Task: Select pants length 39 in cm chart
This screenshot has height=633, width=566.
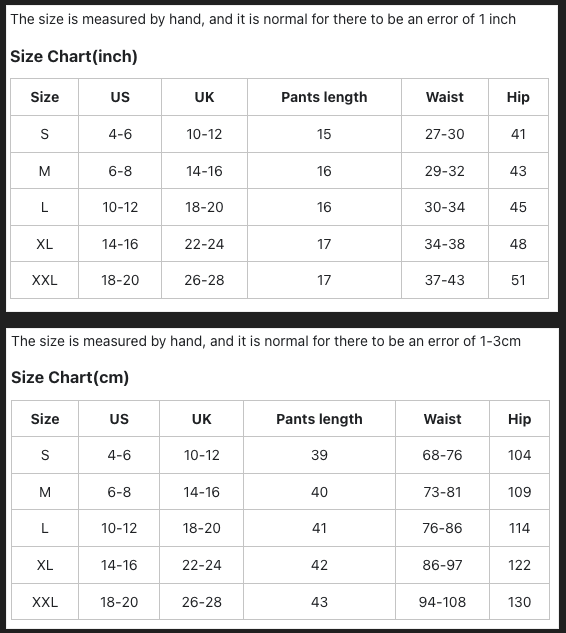Action: [319, 455]
